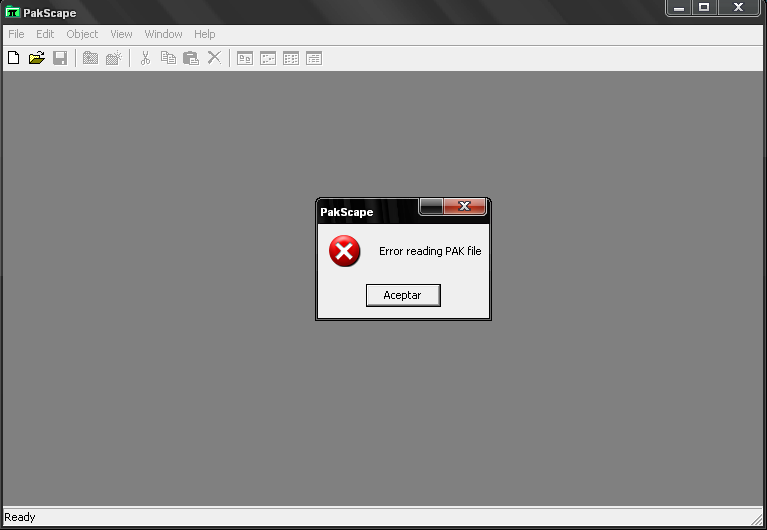Click the New folder toolbar icon
Image resolution: width=767 pixels, height=530 pixels.
click(x=90, y=58)
